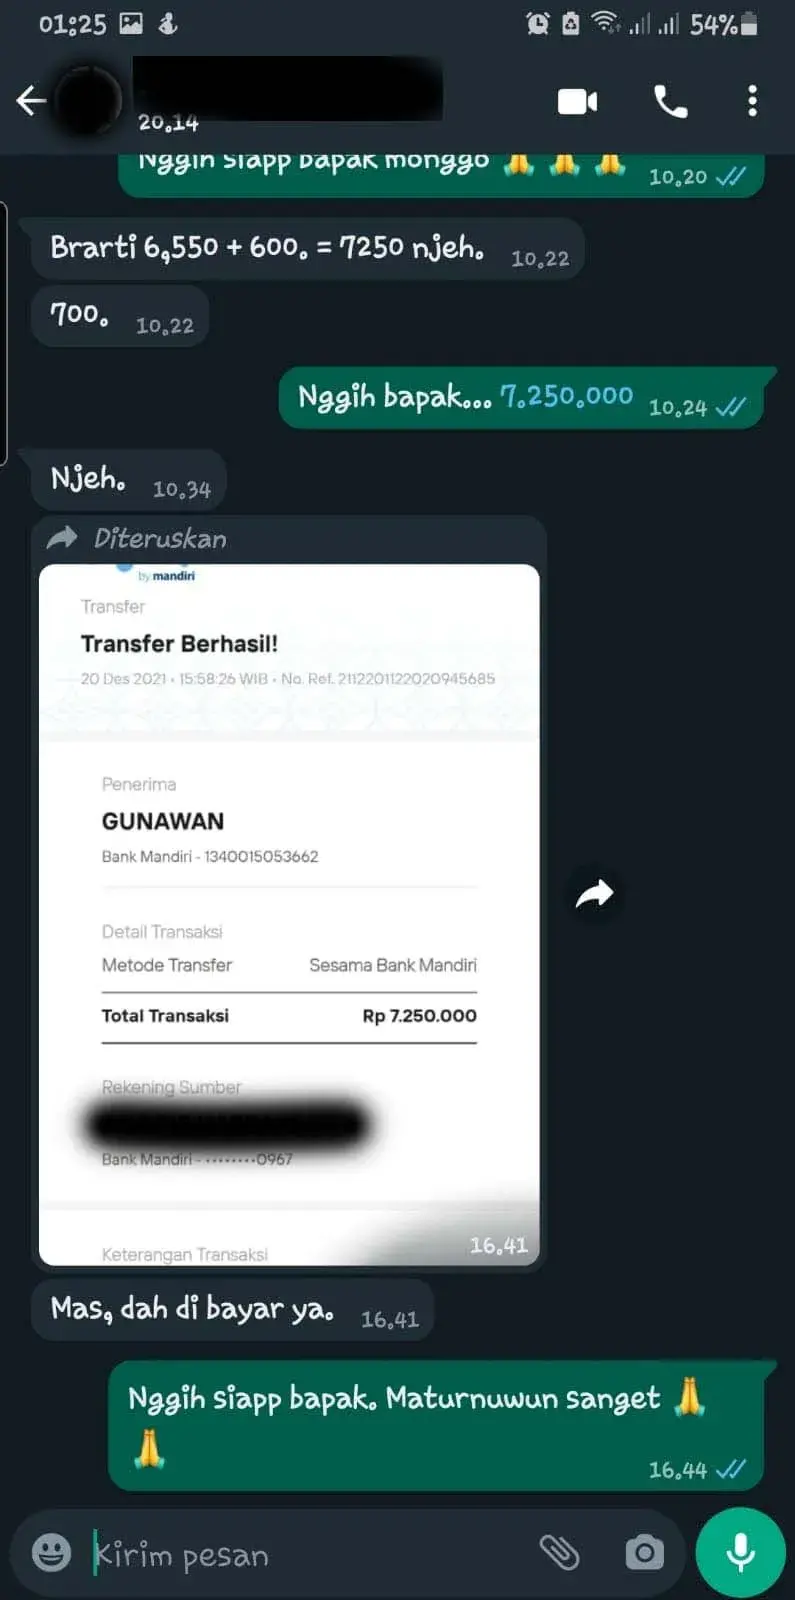Tap the paperclip attachment icon

[x=559, y=1552]
